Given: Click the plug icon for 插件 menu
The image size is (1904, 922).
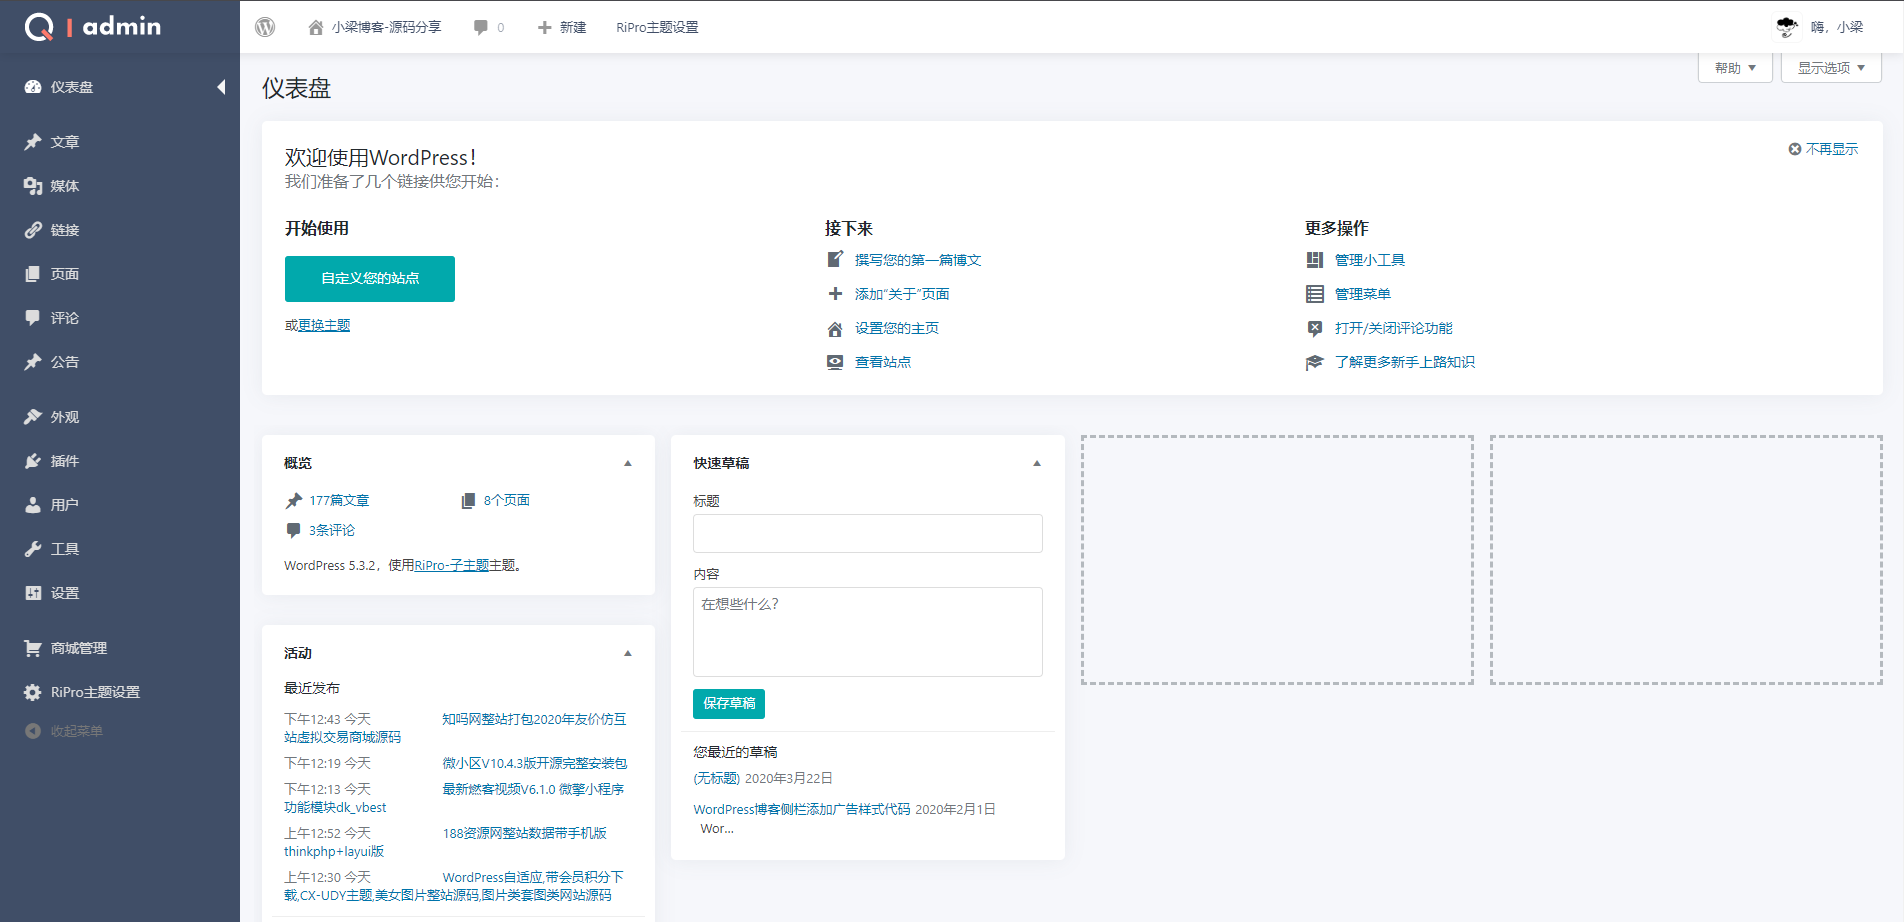Looking at the screenshot, I should [33, 461].
